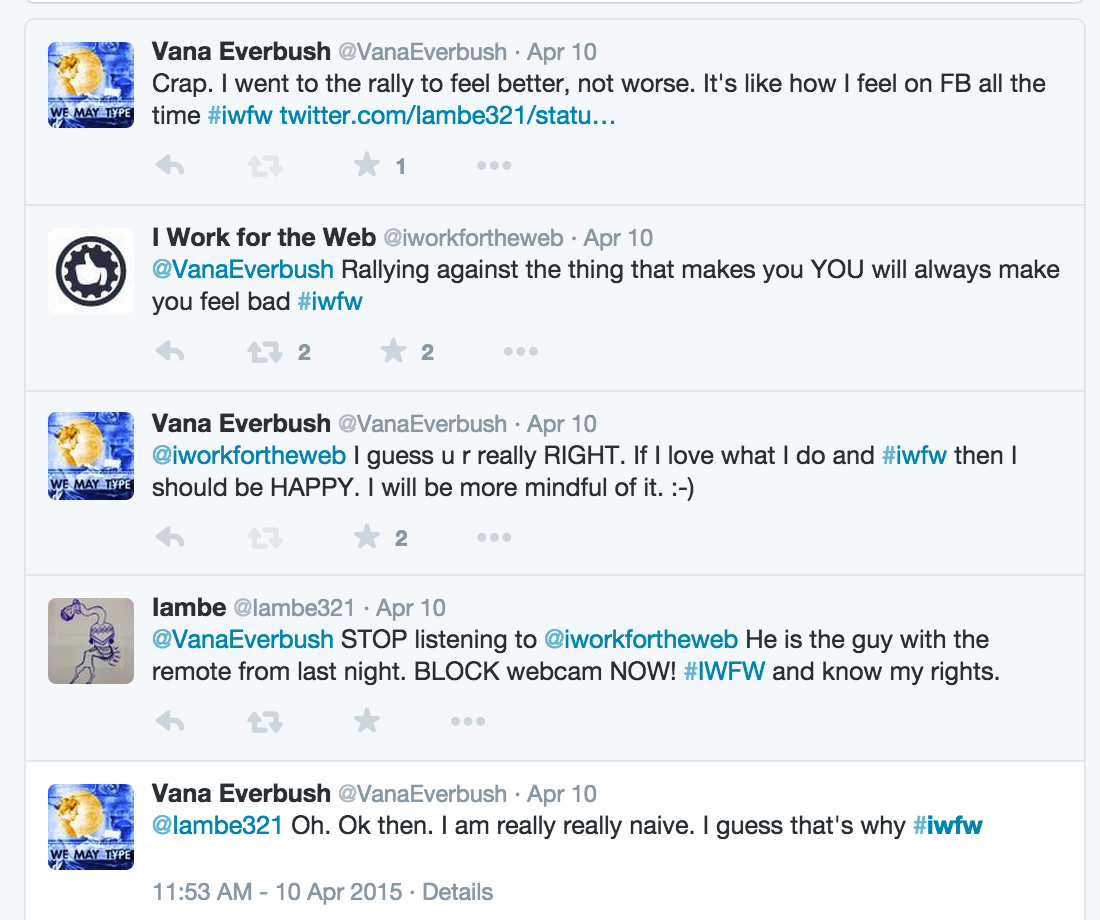Retweet Vana's 'should be HAPPY' tweet
This screenshot has width=1100, height=920.
[264, 538]
